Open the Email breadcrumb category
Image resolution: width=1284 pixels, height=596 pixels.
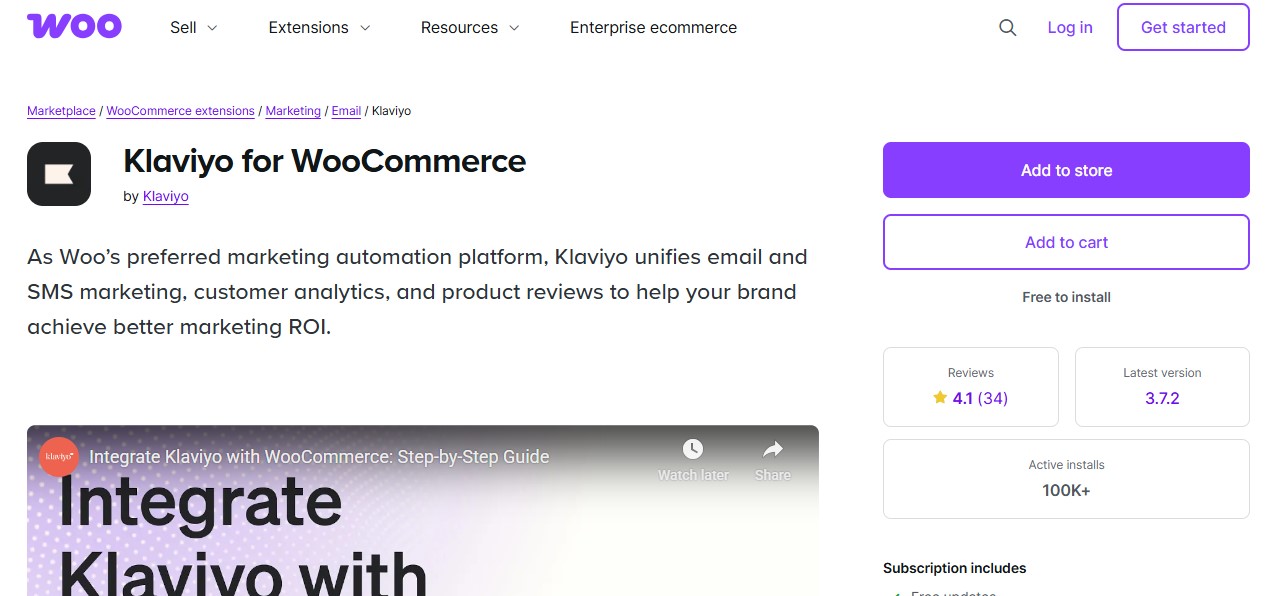coord(346,110)
